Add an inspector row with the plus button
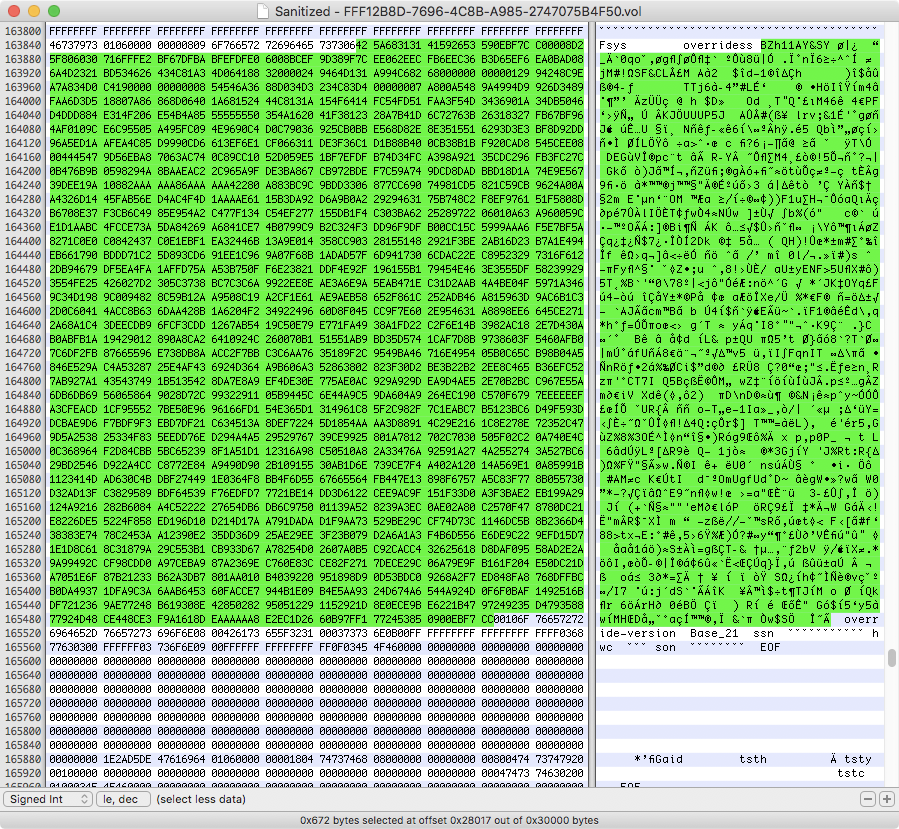This screenshot has height=829, width=899. tap(887, 799)
